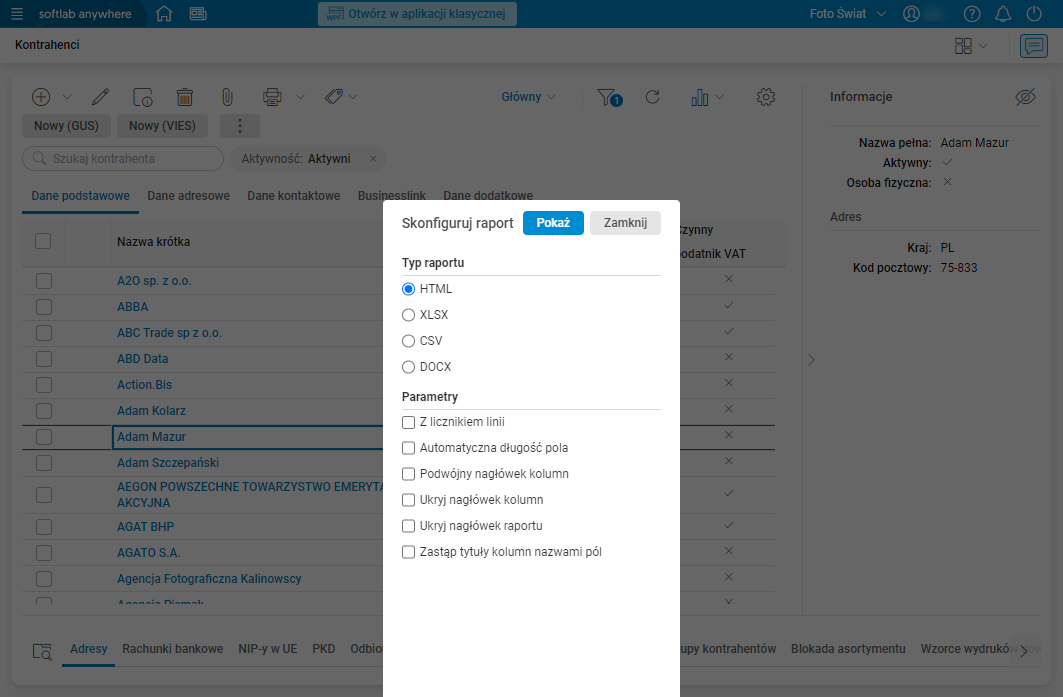The width and height of the screenshot is (1063, 697).
Task: Choose the DOCX report type
Action: coord(408,367)
